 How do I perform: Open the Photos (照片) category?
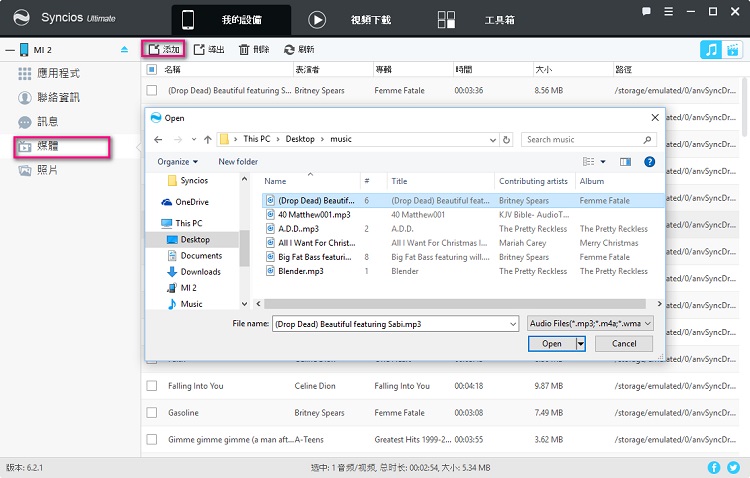(38, 170)
